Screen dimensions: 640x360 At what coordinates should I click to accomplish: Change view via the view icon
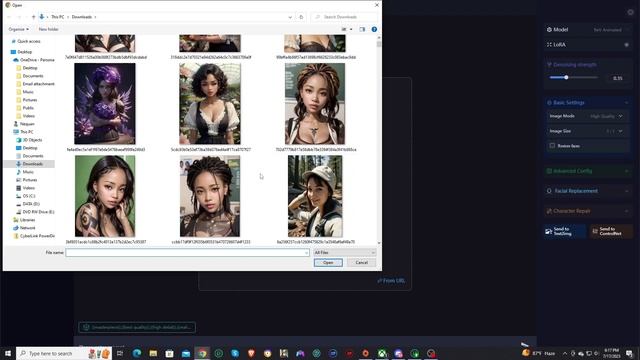(344, 29)
